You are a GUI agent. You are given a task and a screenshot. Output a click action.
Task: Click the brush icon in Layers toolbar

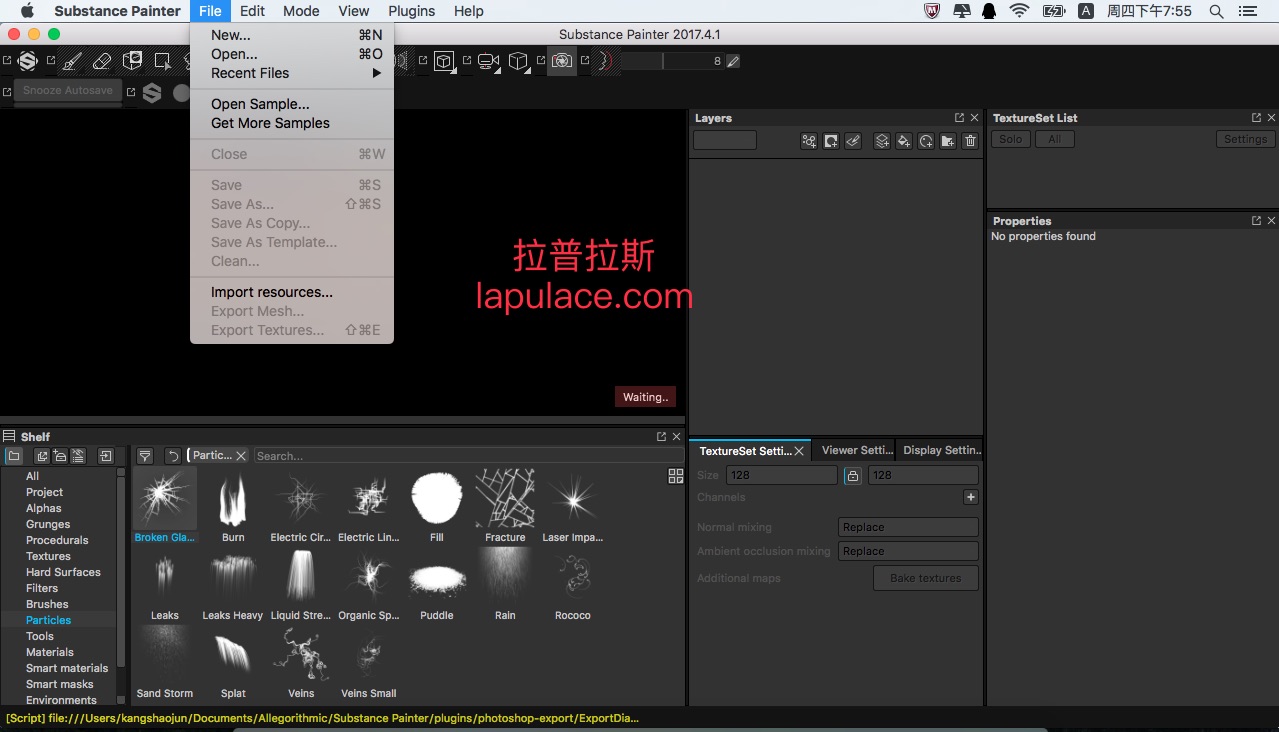pyautogui.click(x=853, y=141)
